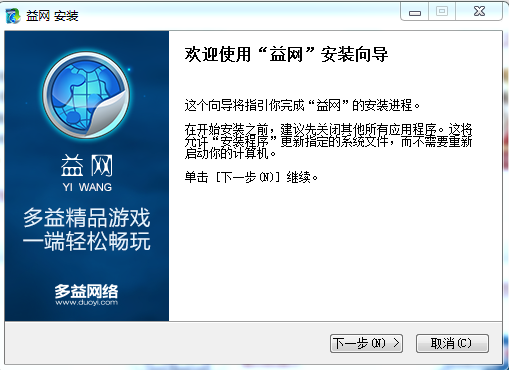The image size is (509, 370).
Task: Cancel installation with 取消(C) button
Action: [x=452, y=343]
